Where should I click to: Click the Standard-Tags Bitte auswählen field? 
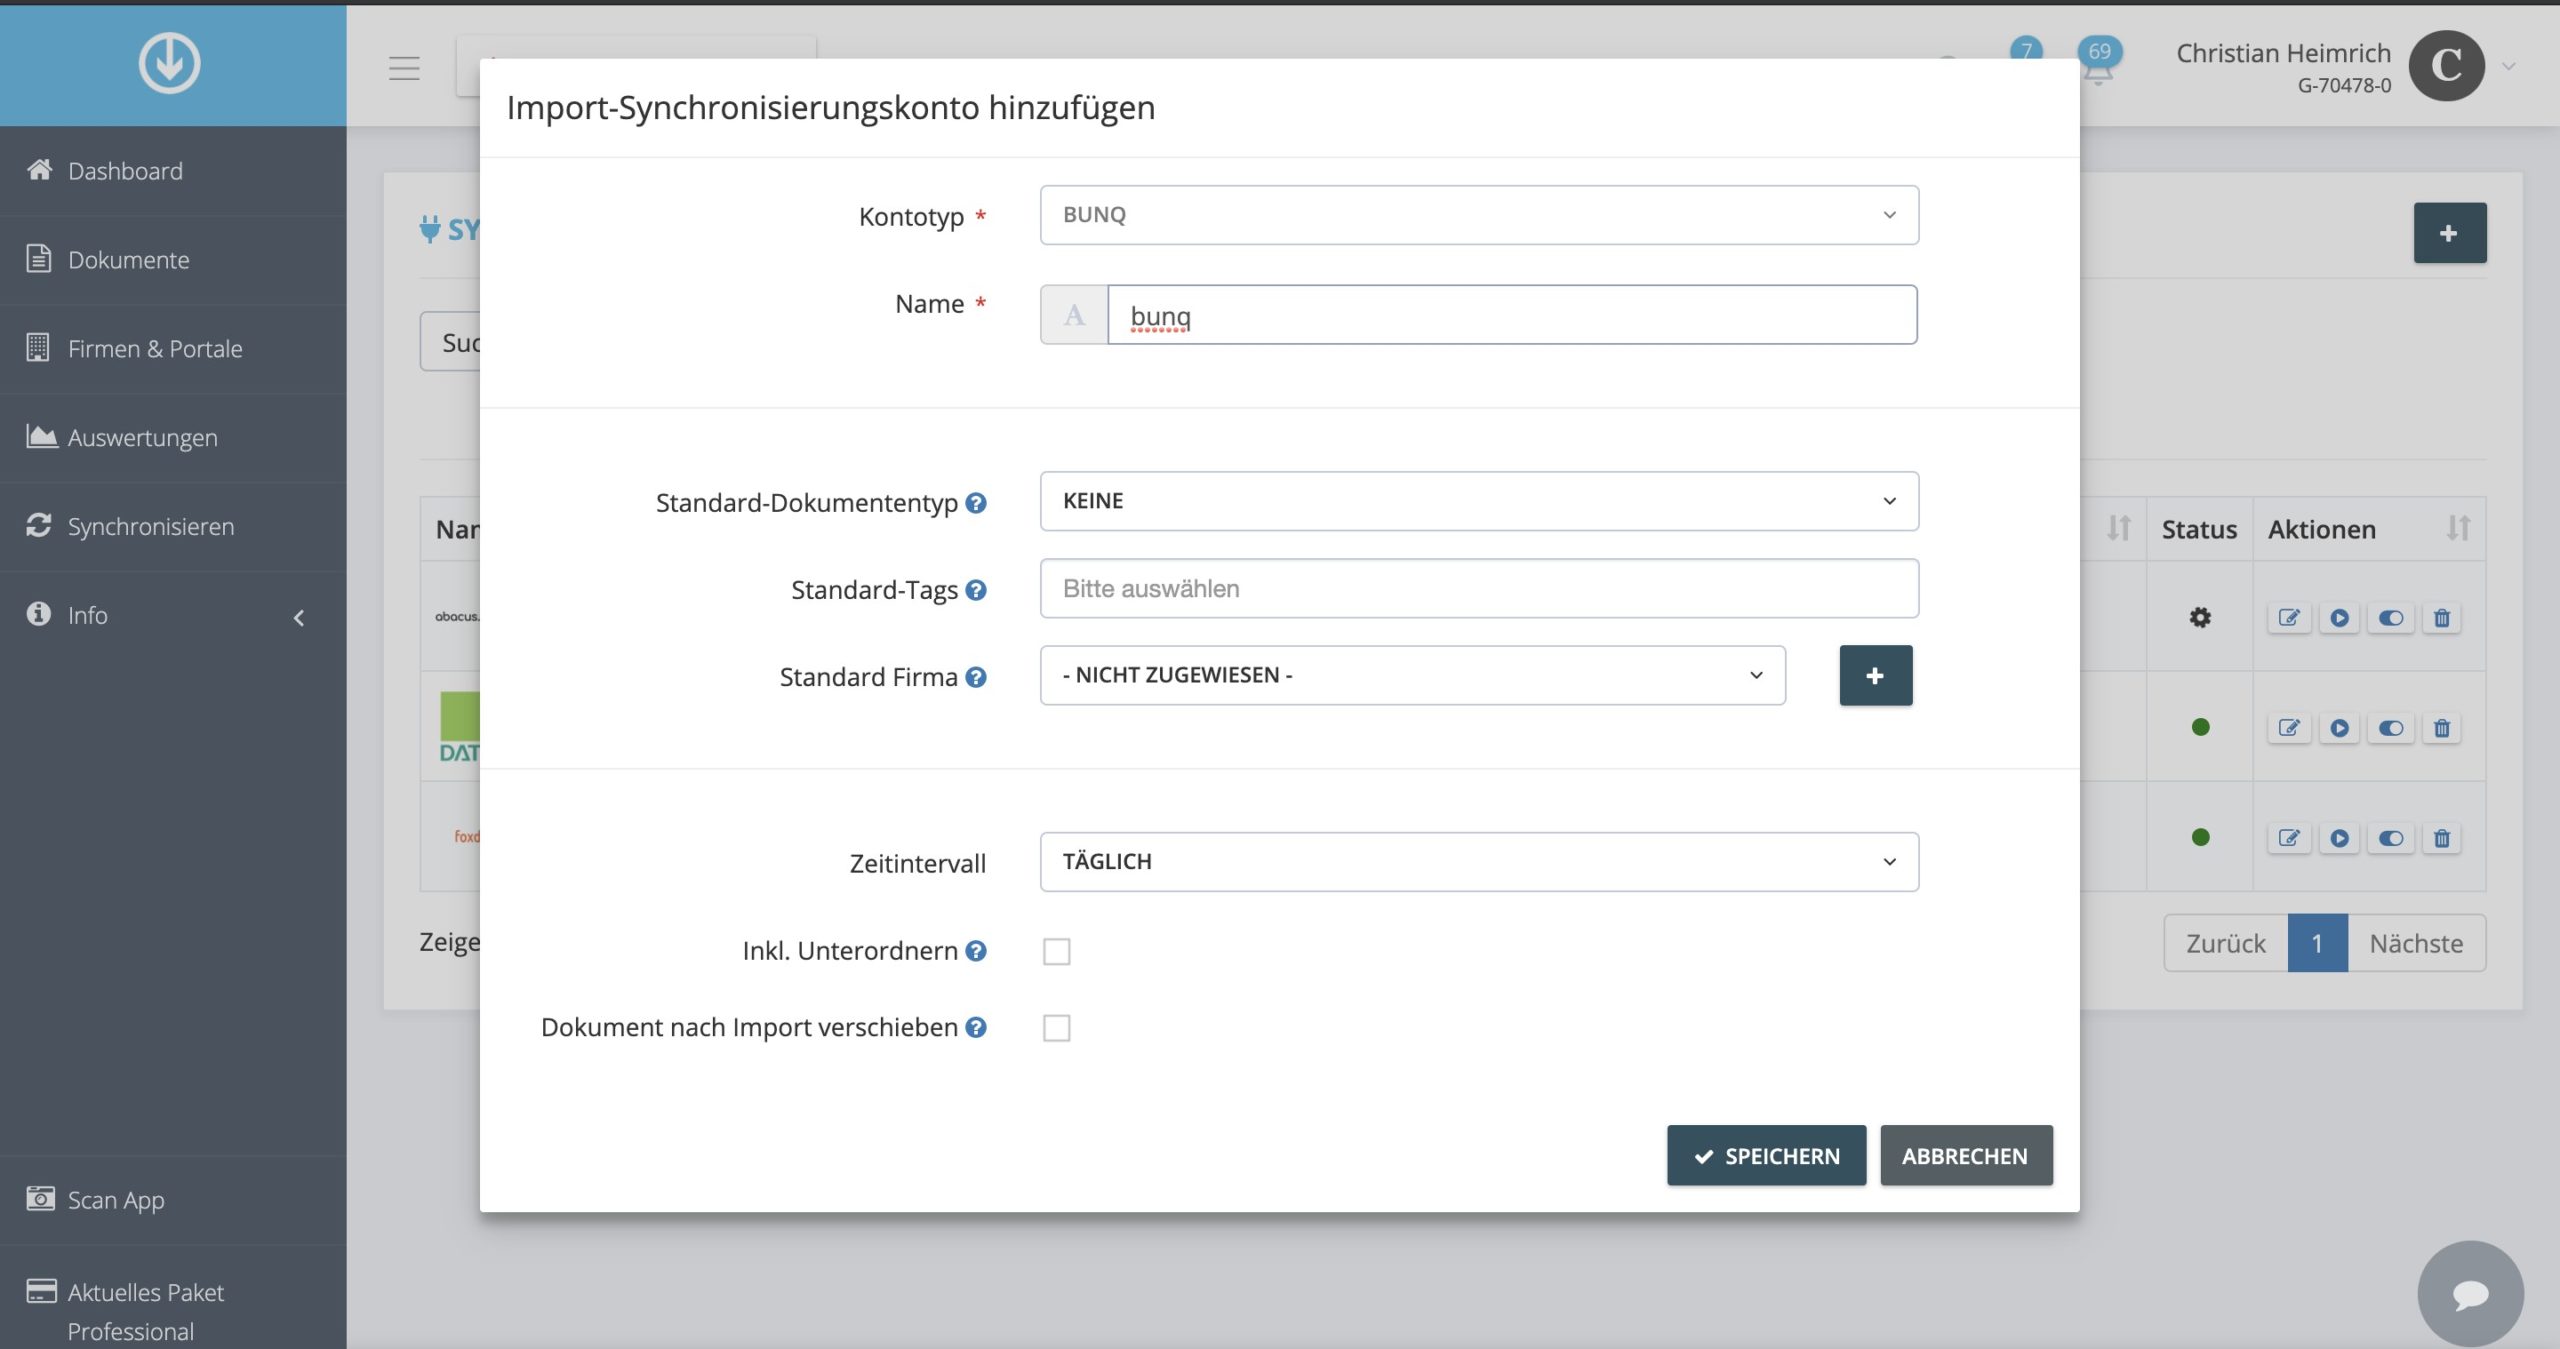tap(1479, 588)
